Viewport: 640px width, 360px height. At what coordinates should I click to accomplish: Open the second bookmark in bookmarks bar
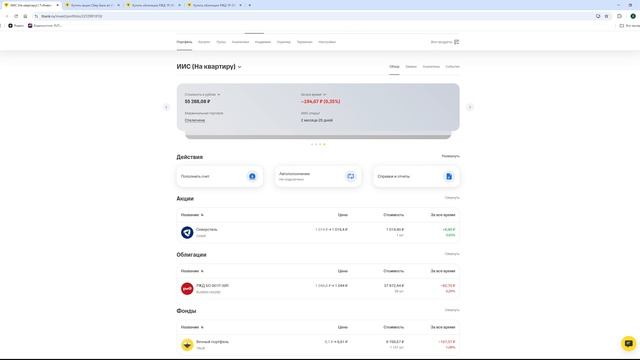point(44,25)
